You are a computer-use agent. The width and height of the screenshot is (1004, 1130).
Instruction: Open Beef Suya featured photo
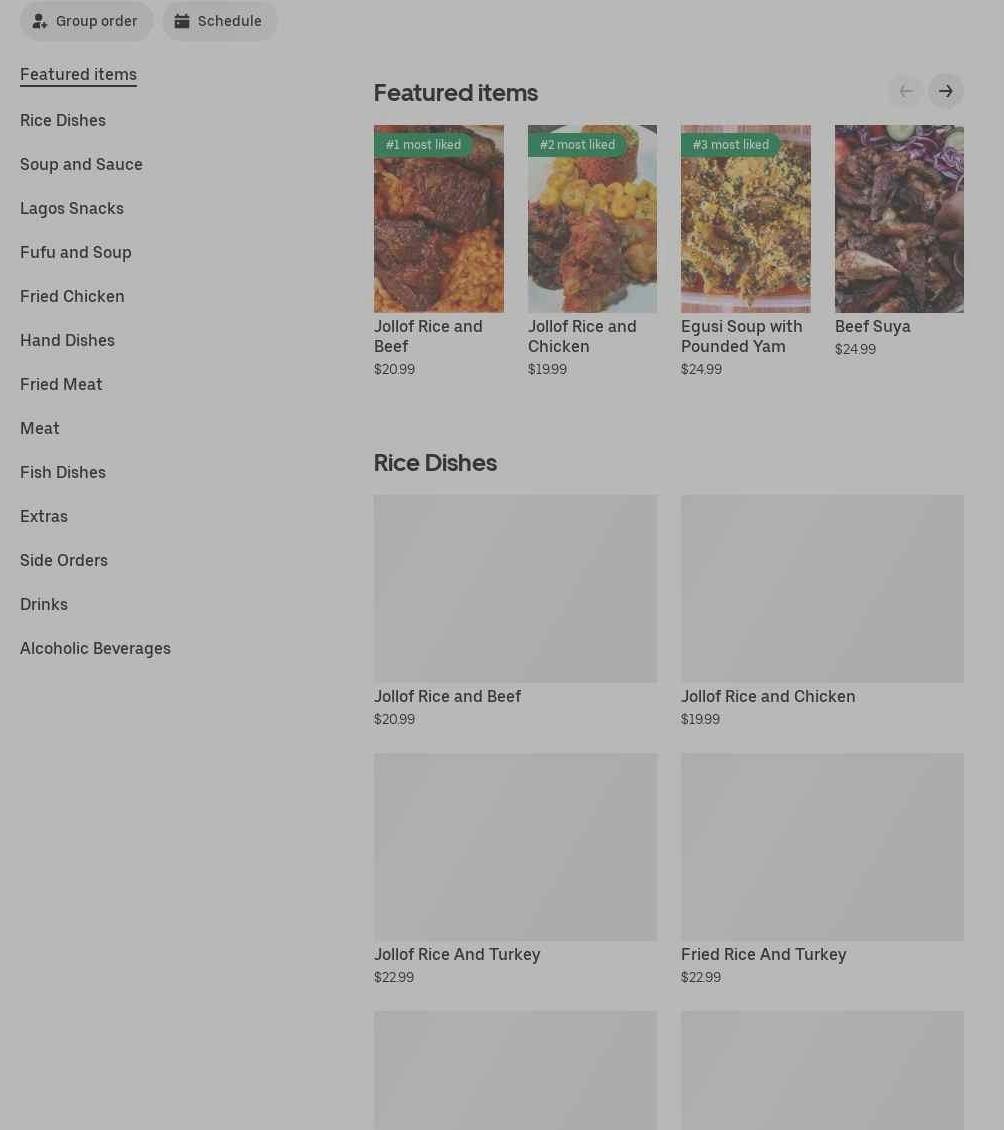(x=899, y=218)
